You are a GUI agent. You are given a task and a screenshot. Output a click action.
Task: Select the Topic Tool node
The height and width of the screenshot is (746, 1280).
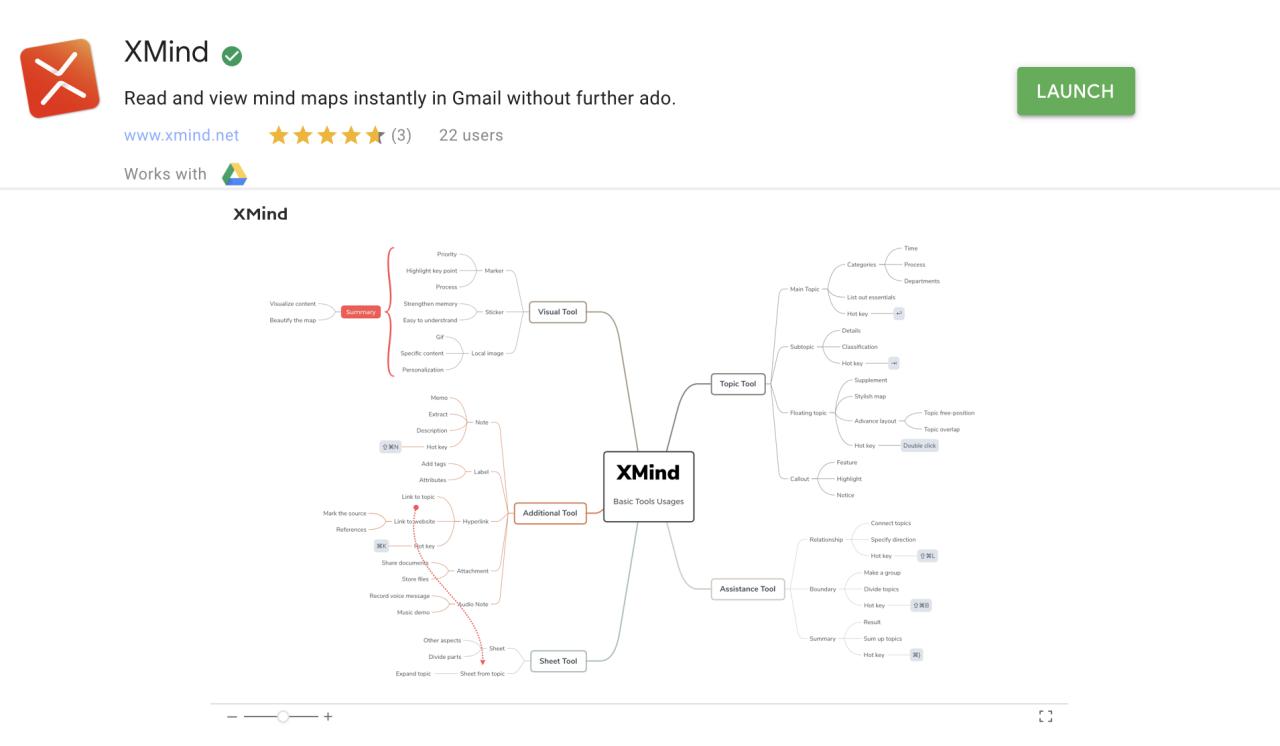[x=739, y=384]
